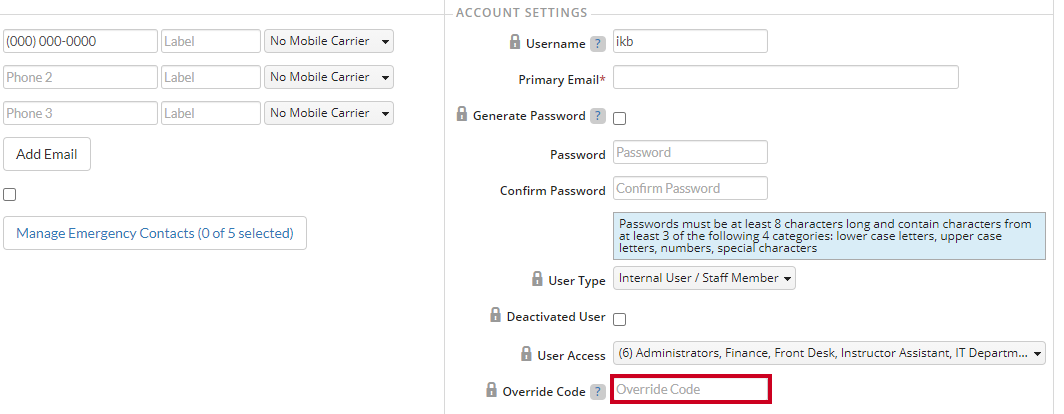Check the Deactivated User checkbox
The height and width of the screenshot is (414, 1064).
tap(620, 320)
